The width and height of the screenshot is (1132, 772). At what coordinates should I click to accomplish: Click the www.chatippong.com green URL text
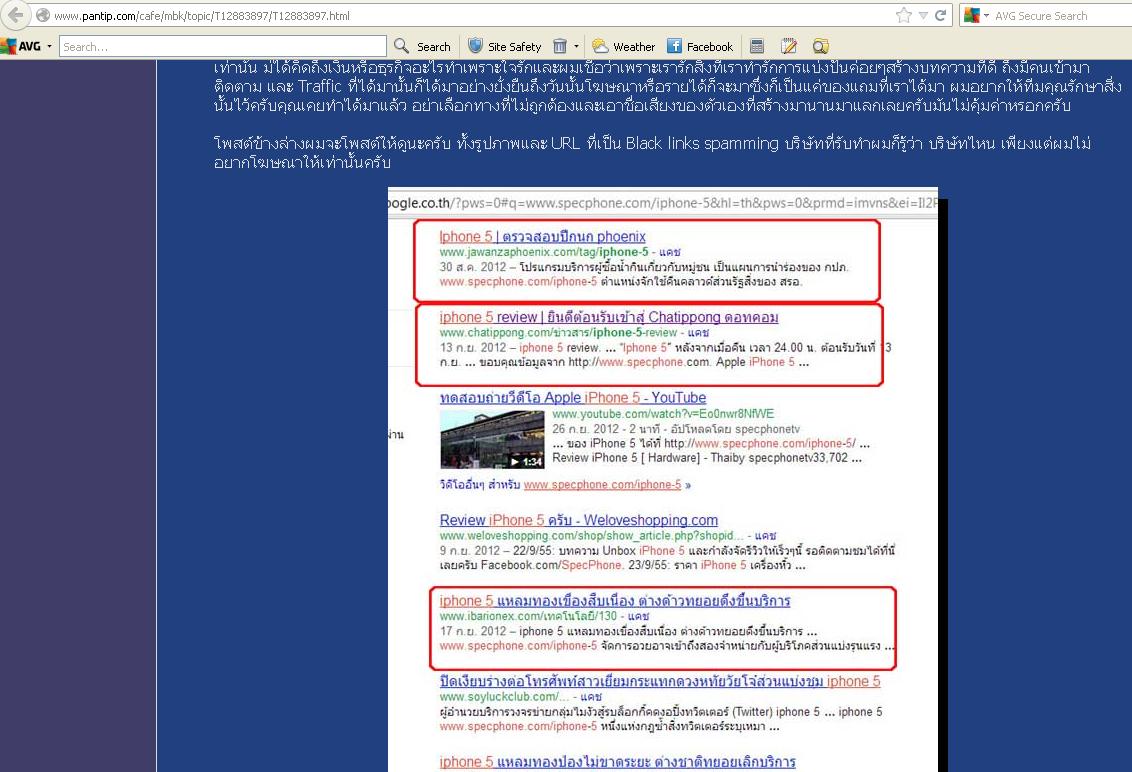tap(558, 333)
